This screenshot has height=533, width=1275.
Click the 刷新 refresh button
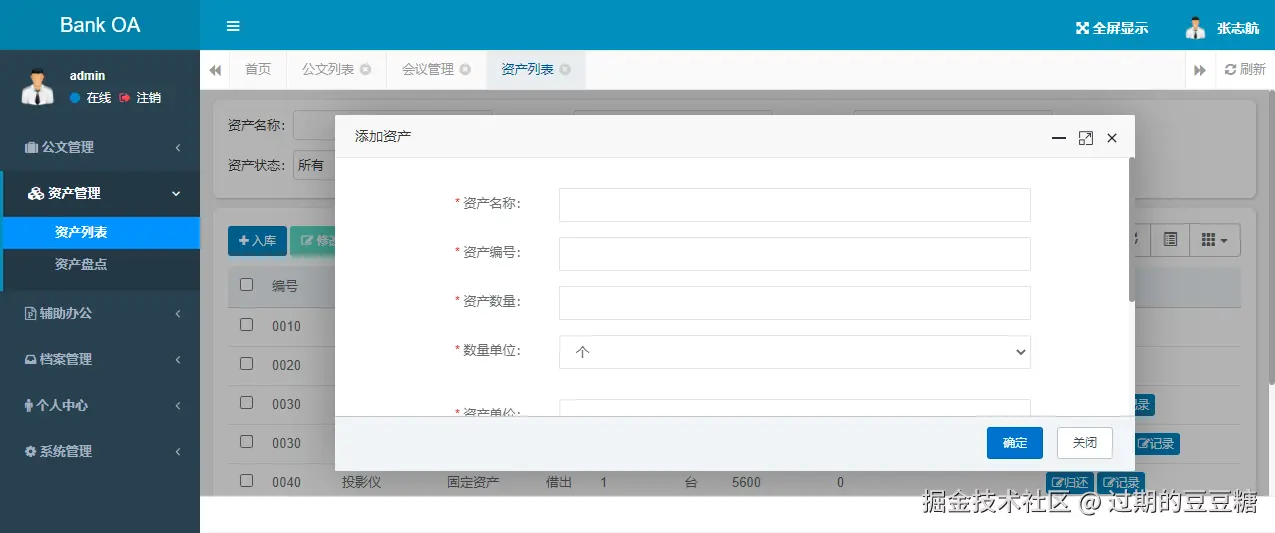(x=1245, y=69)
